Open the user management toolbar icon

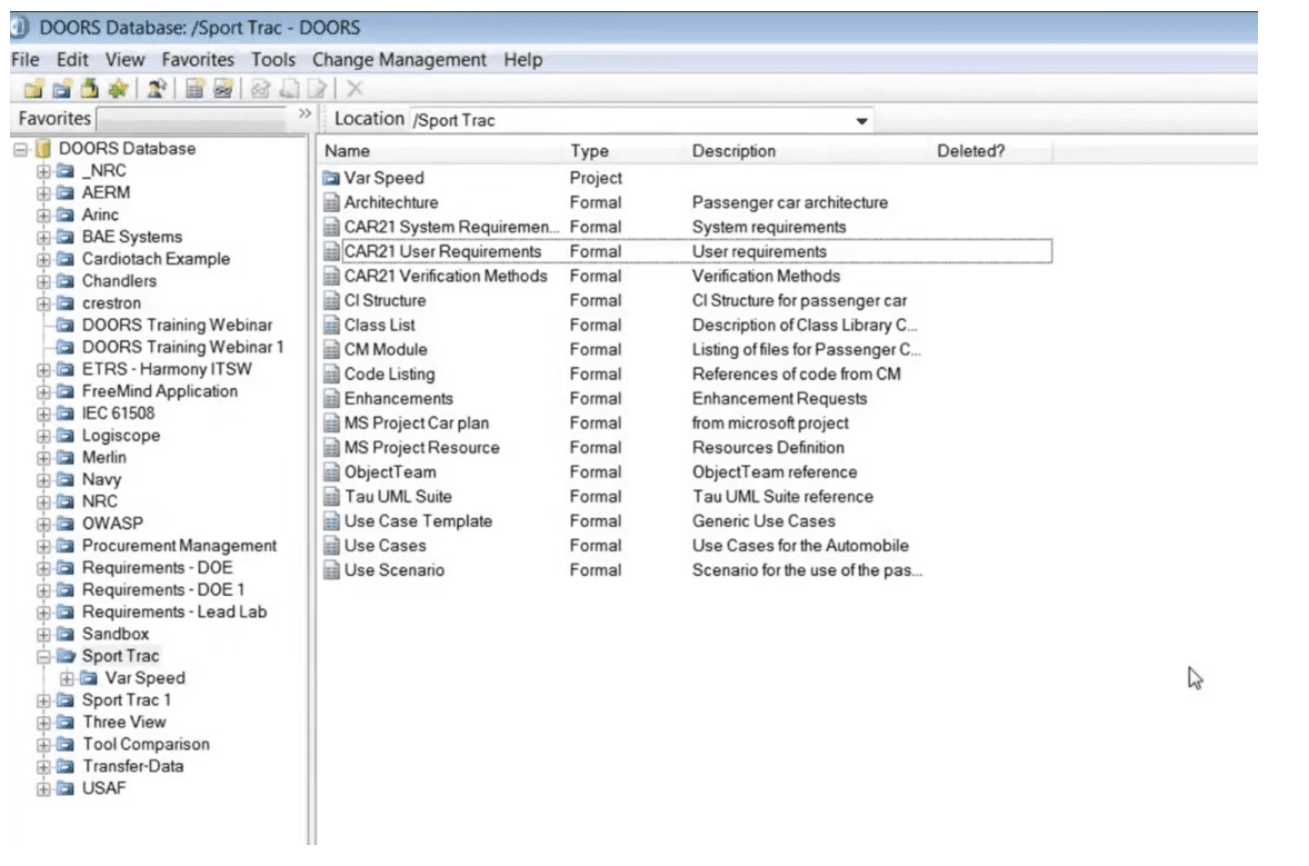coord(156,89)
